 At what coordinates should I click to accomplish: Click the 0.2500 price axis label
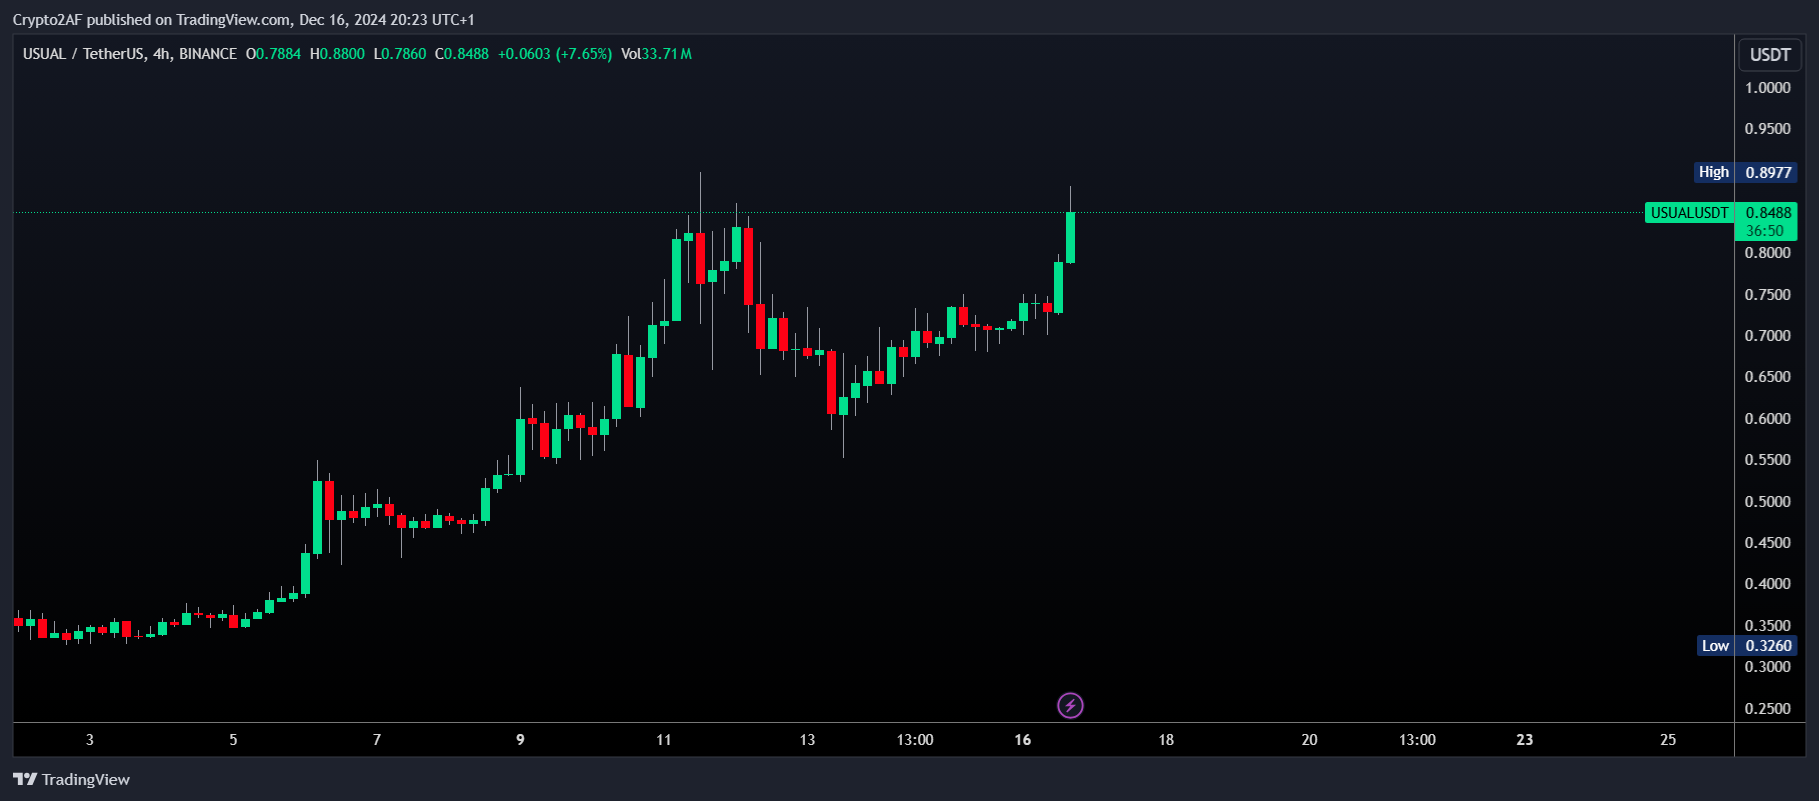click(x=1767, y=709)
